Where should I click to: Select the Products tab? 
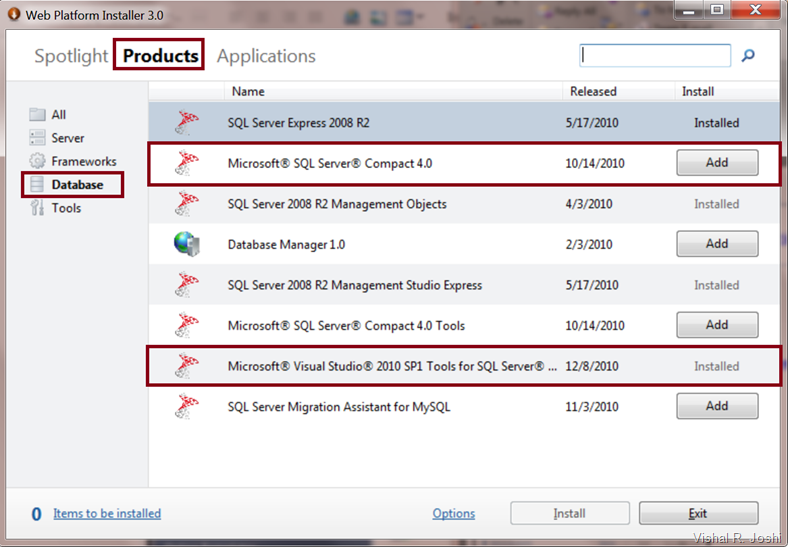(x=160, y=56)
